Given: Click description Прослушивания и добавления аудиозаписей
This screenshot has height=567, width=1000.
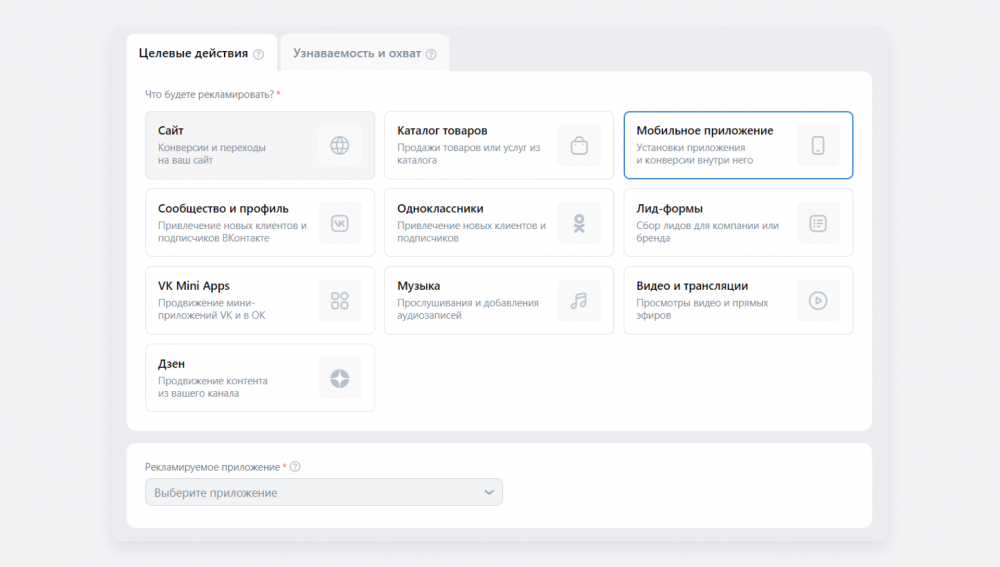Looking at the screenshot, I should [x=468, y=309].
